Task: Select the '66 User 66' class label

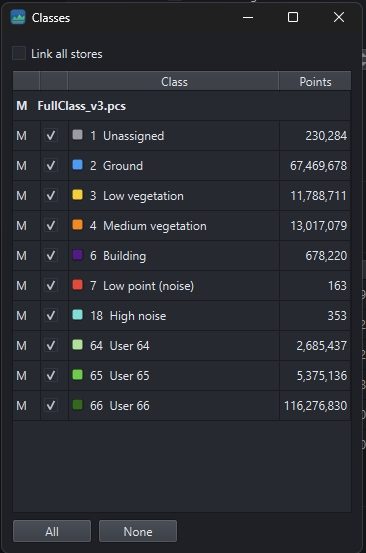Action: point(120,406)
